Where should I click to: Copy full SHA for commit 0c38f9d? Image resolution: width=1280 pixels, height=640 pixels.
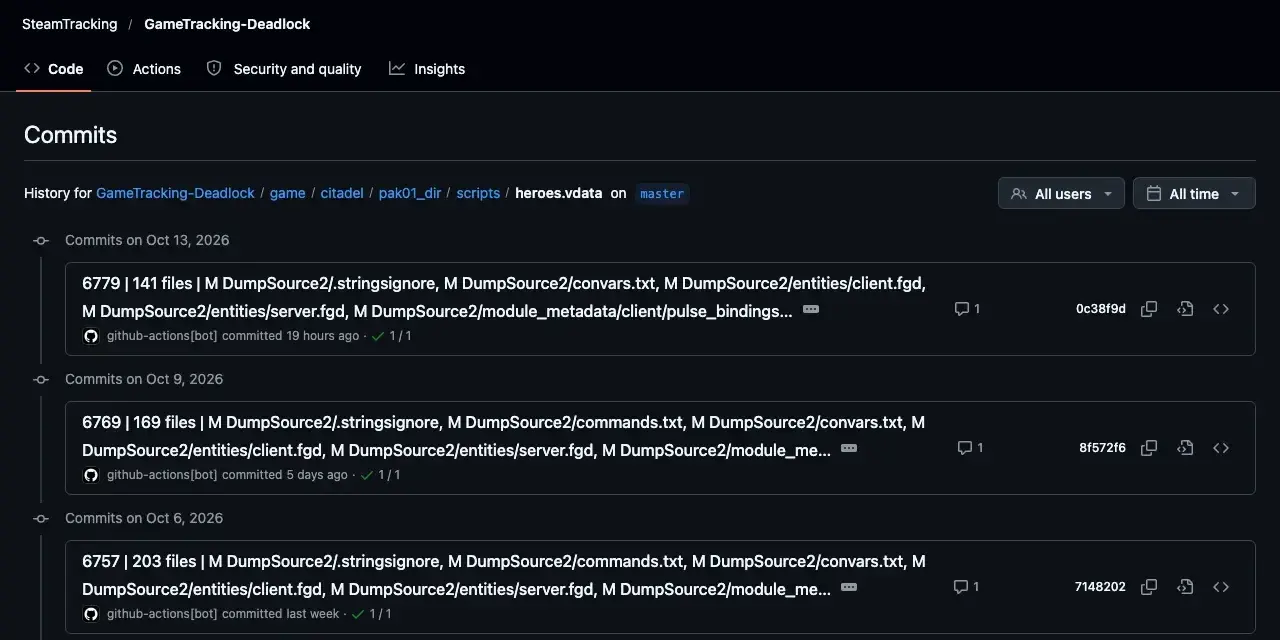1149,309
